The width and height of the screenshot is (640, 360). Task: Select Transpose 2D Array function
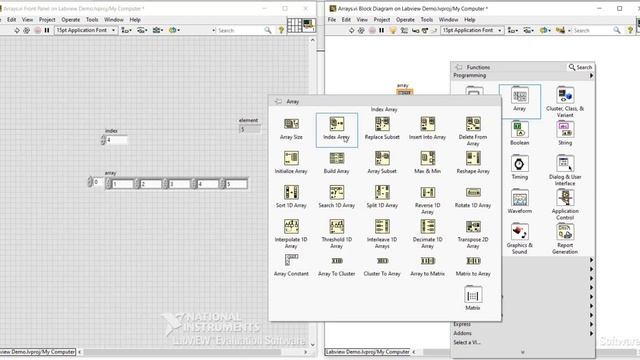coord(473,234)
